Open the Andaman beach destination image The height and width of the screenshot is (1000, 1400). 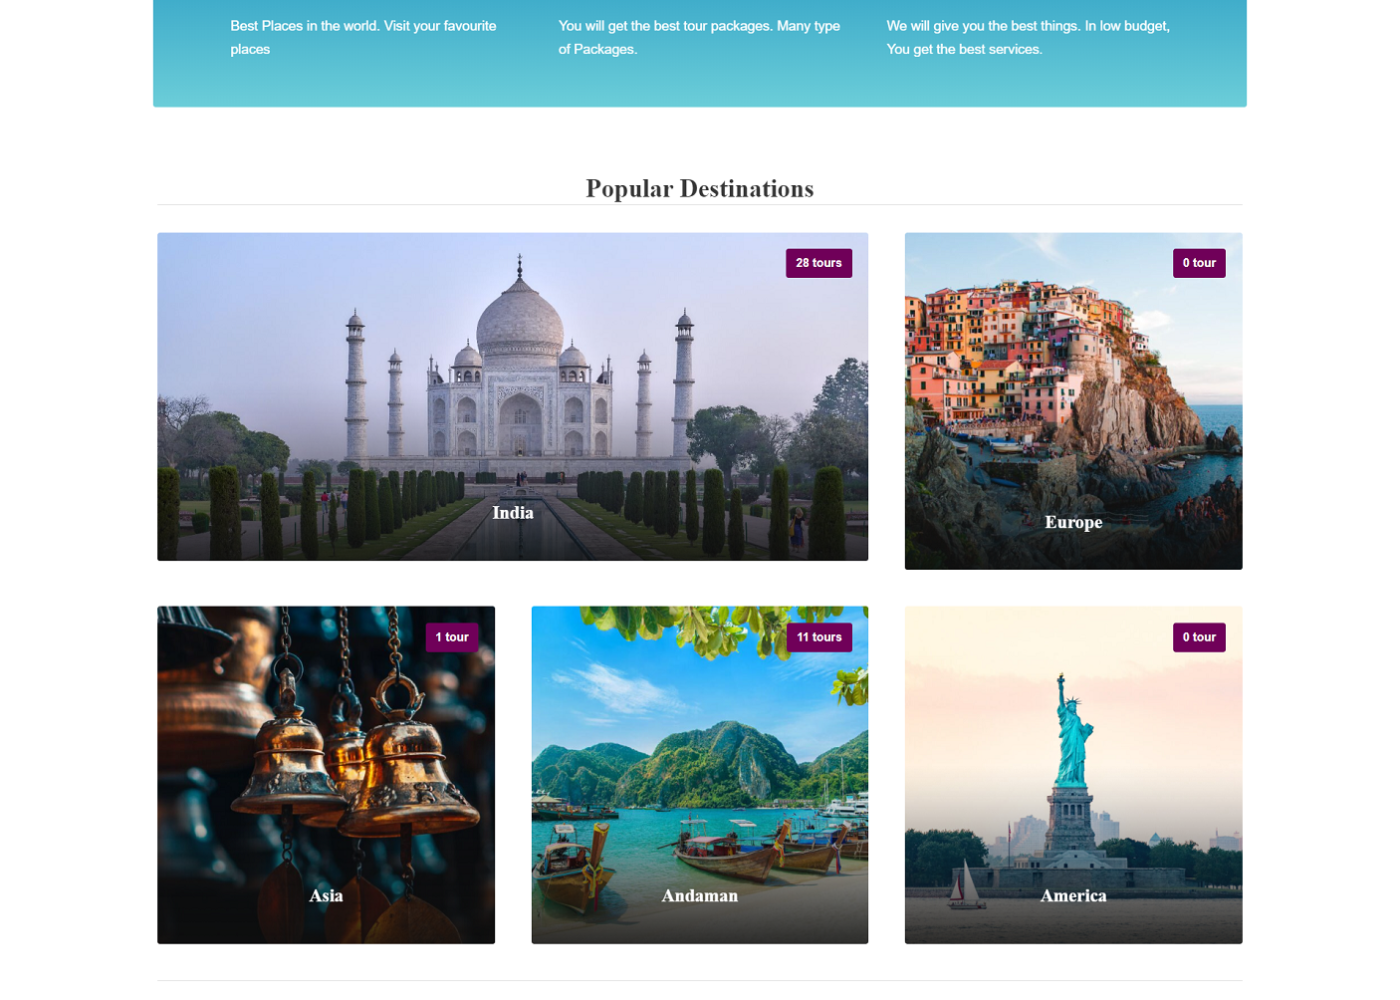pyautogui.click(x=699, y=774)
